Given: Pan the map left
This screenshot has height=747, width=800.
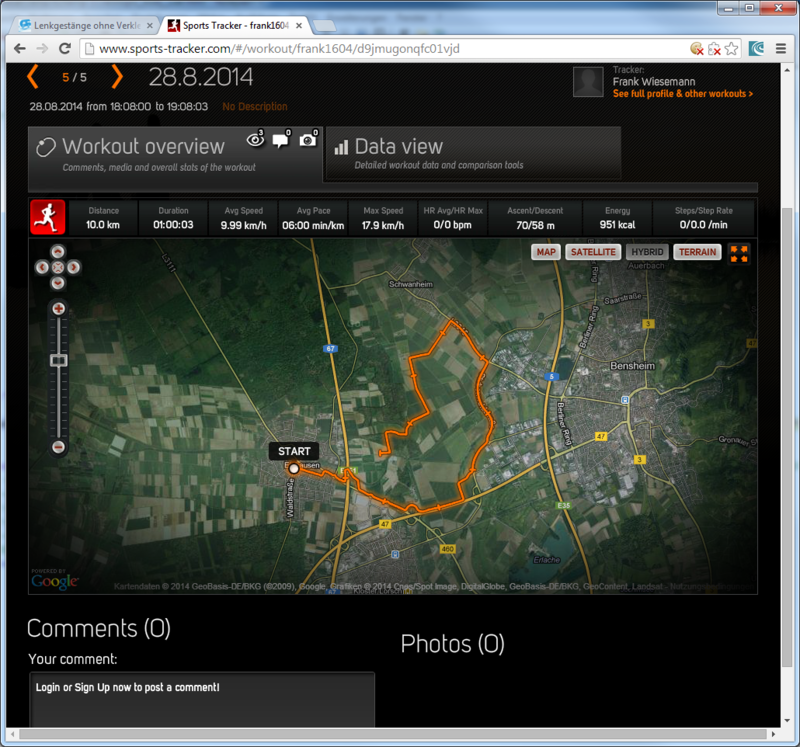Looking at the screenshot, I should [42, 267].
